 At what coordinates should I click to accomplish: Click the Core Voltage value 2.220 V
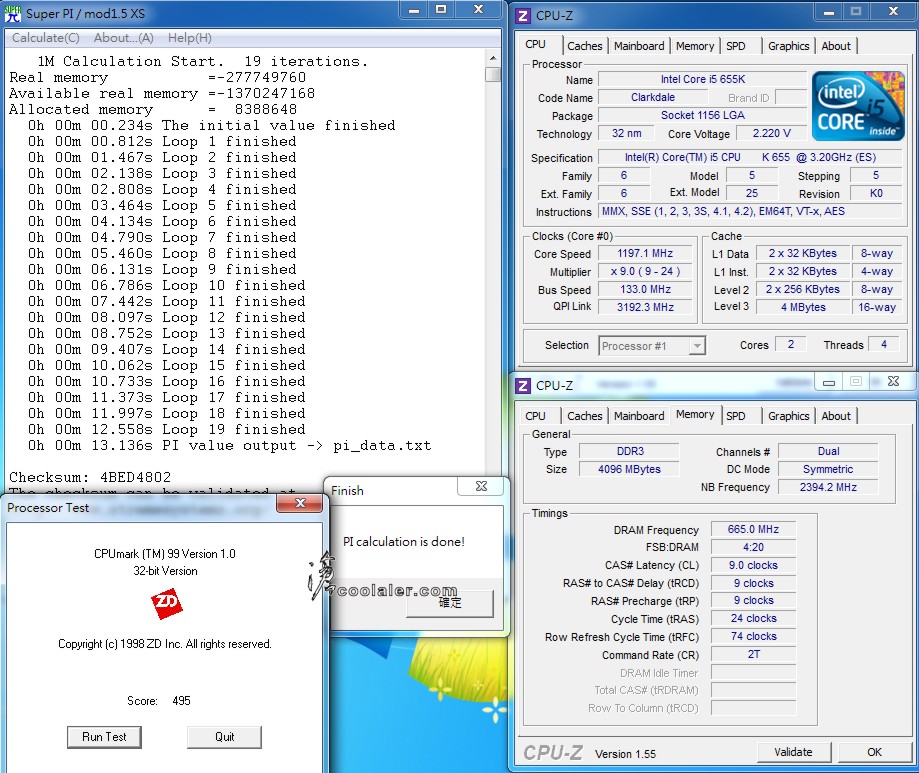pyautogui.click(x=771, y=134)
